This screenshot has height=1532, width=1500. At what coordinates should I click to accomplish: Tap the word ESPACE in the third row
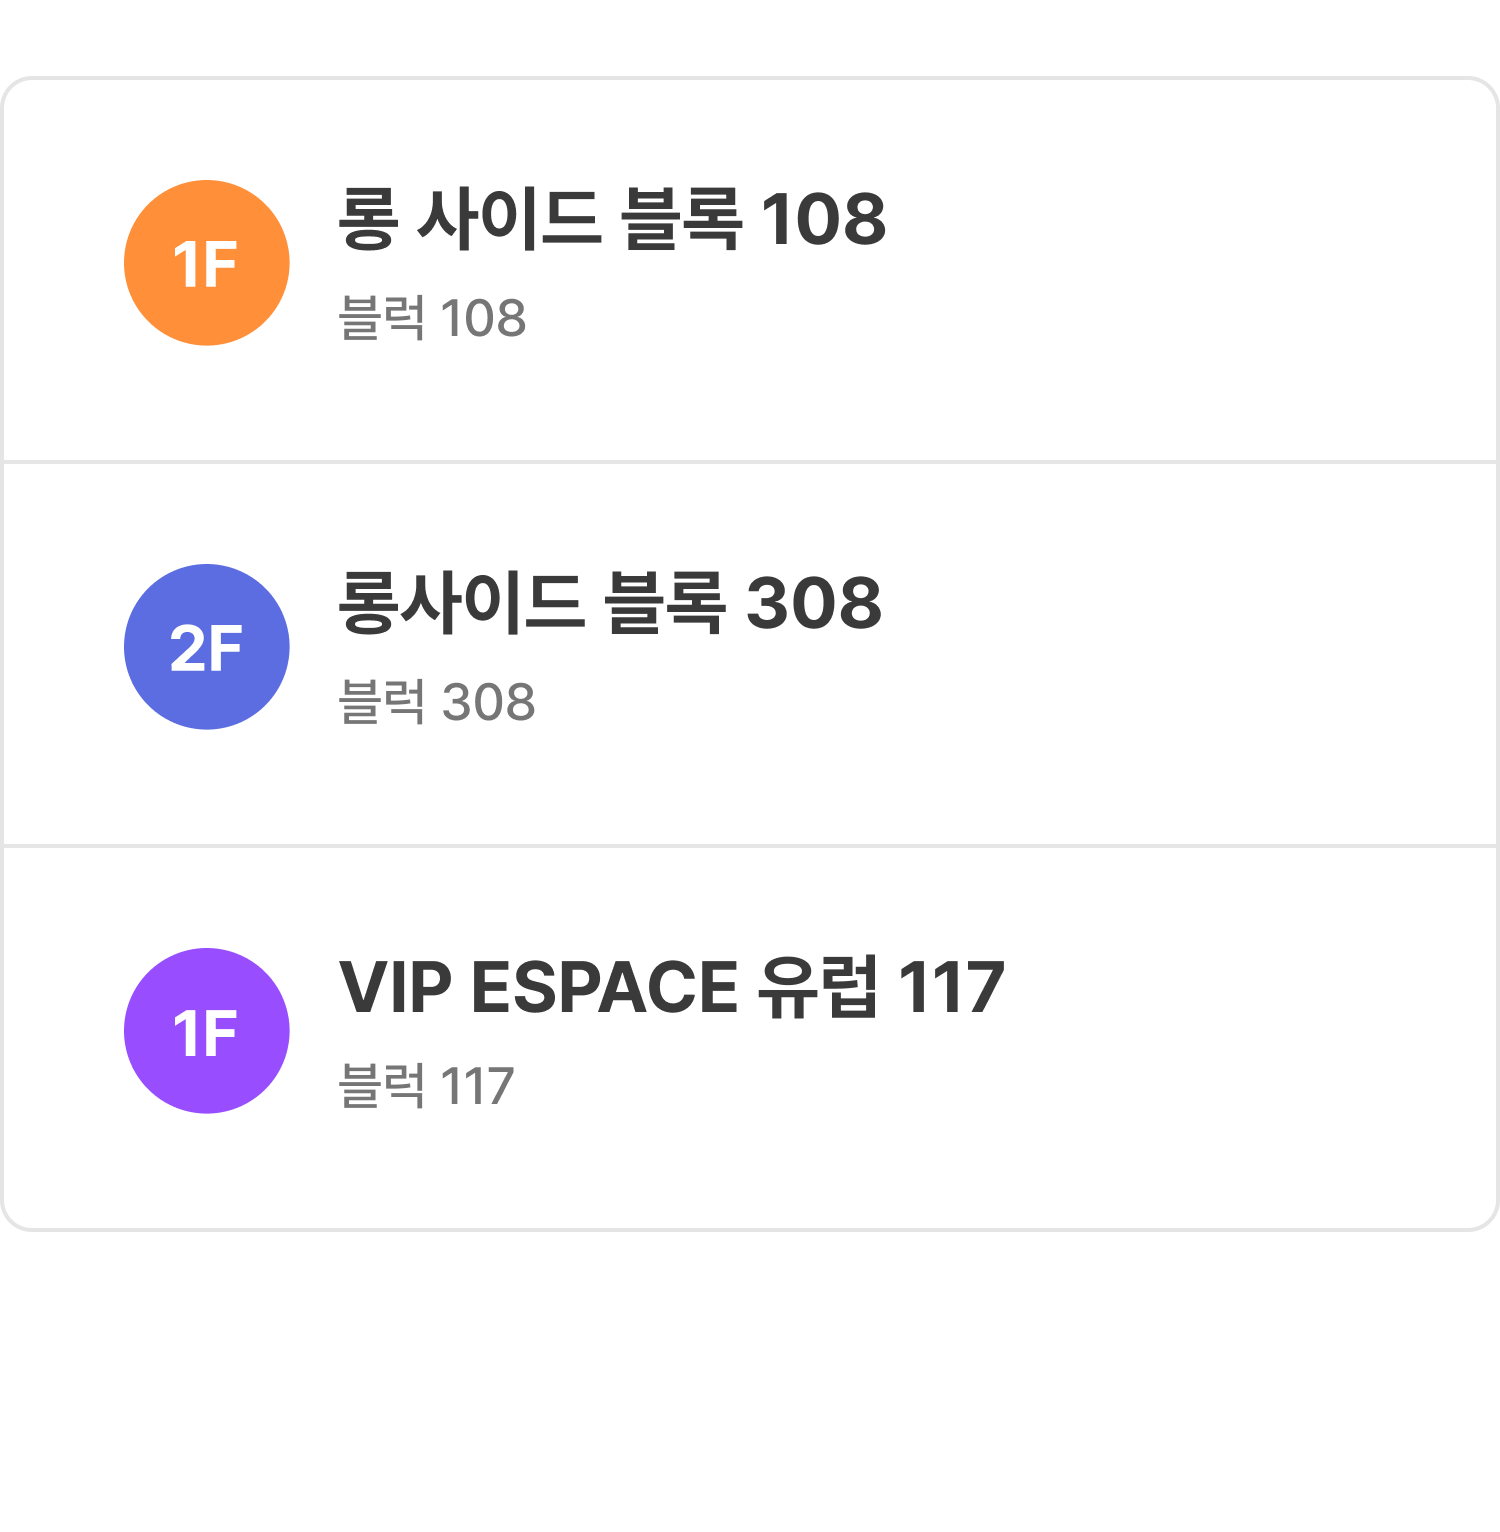point(604,987)
